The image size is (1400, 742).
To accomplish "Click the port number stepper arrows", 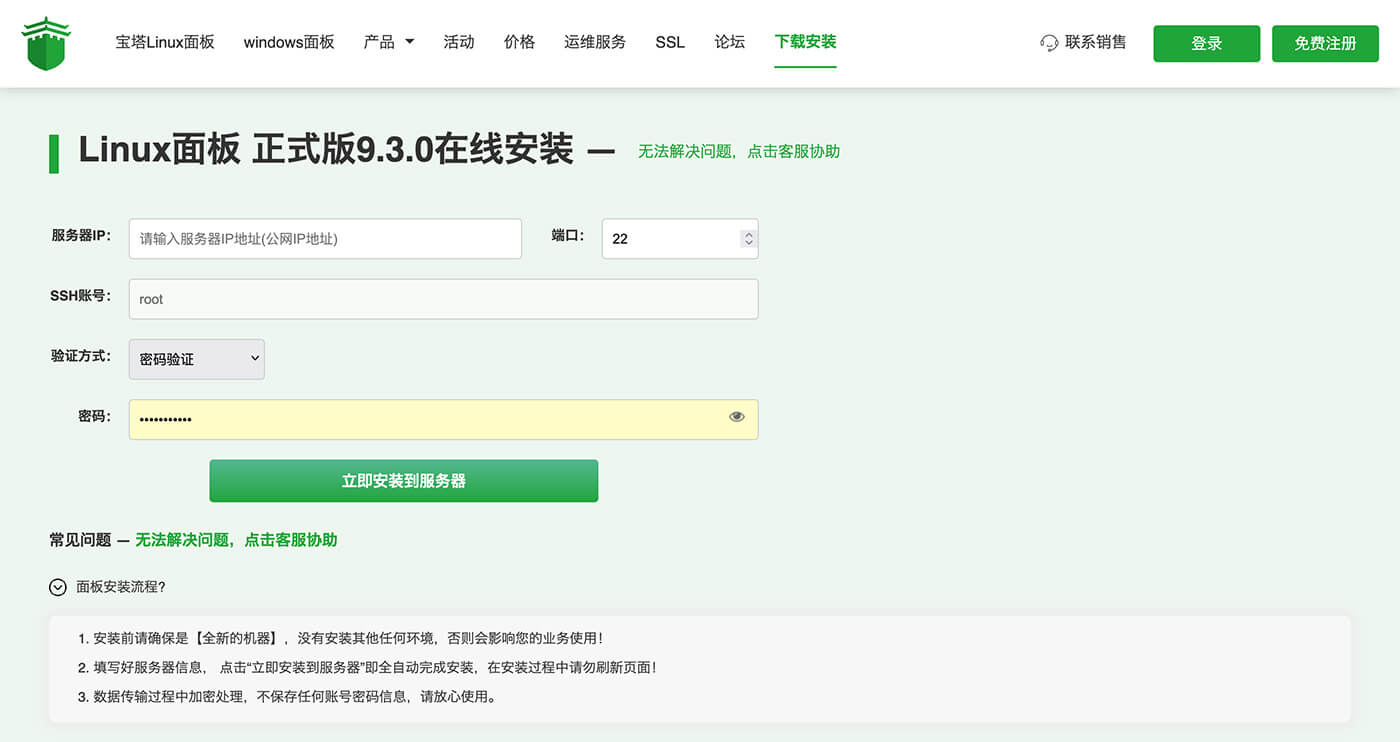I will (x=748, y=239).
